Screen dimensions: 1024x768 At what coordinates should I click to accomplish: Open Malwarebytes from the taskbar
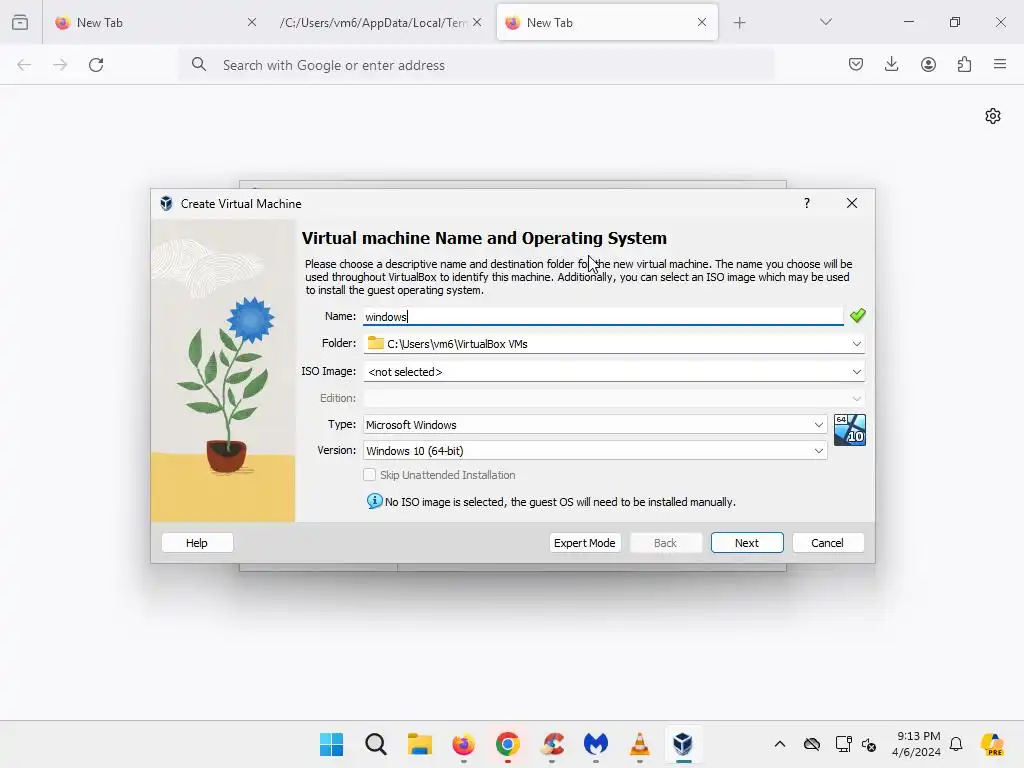point(596,744)
